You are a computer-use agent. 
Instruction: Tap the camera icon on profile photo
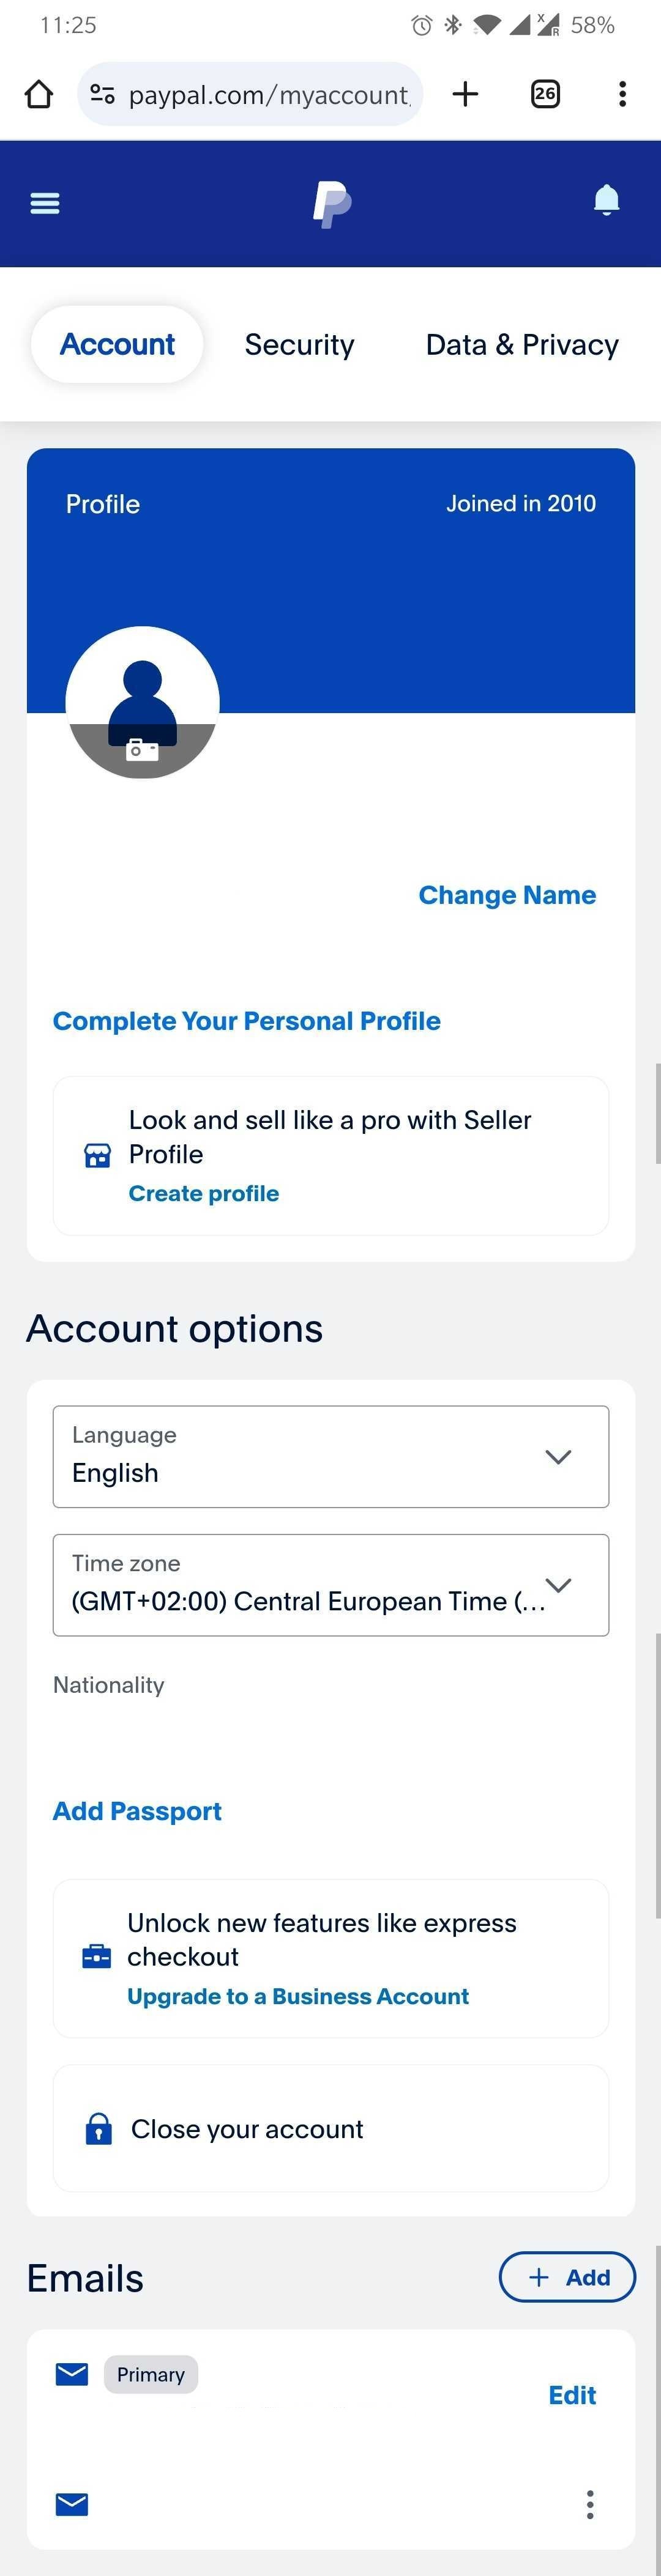(x=142, y=749)
